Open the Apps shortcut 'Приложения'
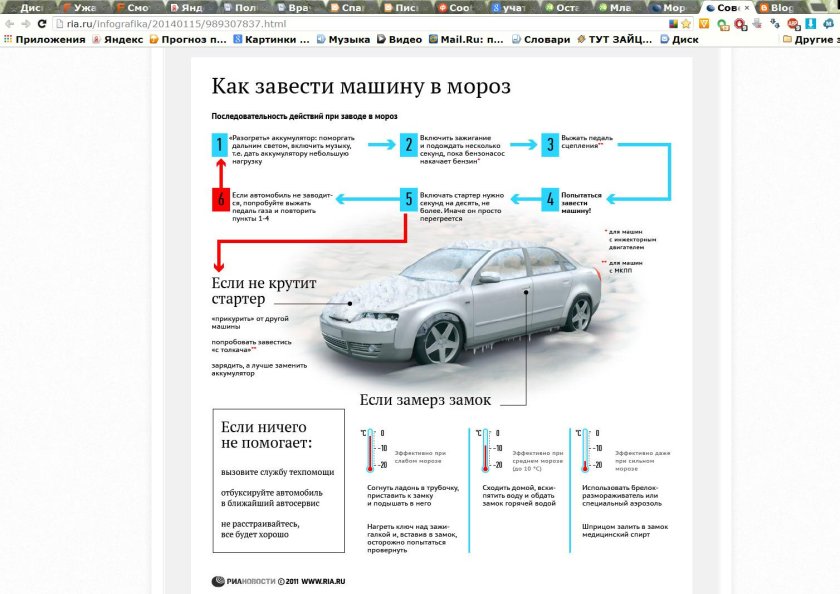The height and width of the screenshot is (594, 840). pyautogui.click(x=45, y=40)
